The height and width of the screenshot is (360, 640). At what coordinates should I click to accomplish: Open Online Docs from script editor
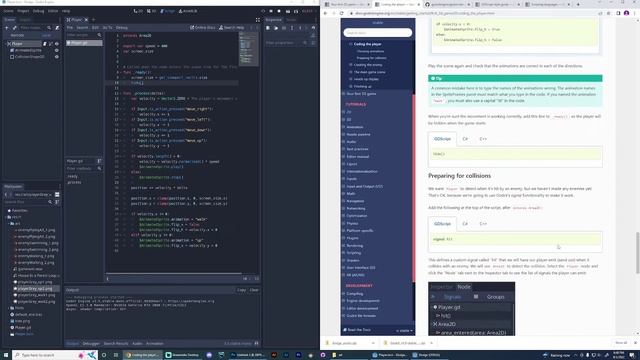pos(202,28)
